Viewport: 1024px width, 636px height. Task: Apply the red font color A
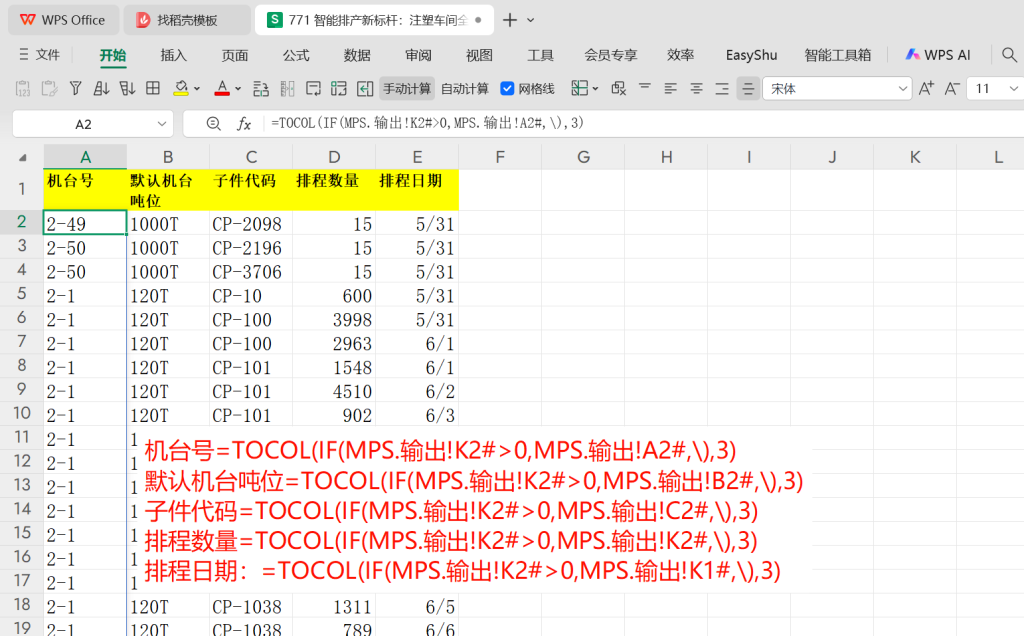click(222, 89)
